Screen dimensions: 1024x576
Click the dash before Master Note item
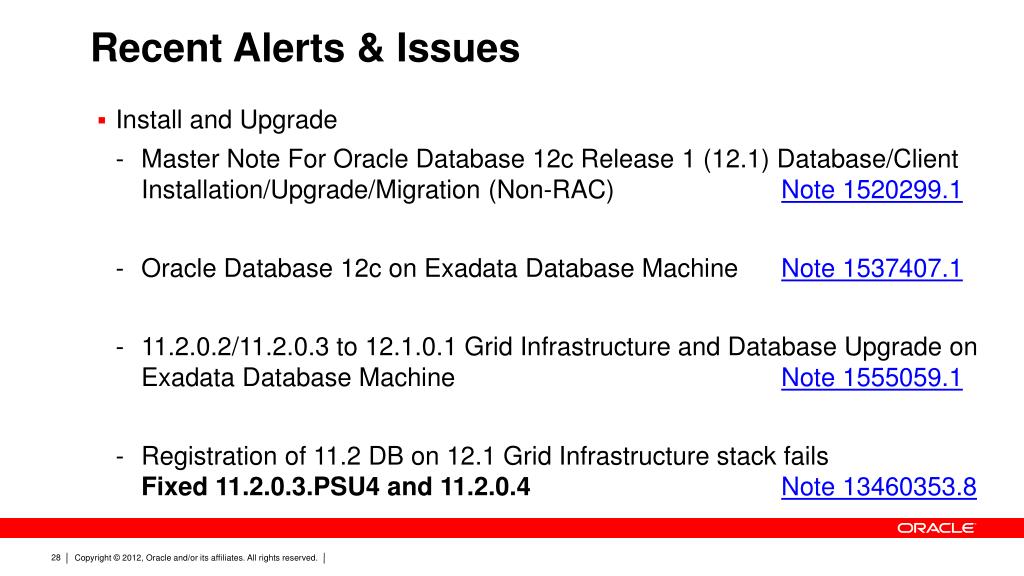(120, 159)
